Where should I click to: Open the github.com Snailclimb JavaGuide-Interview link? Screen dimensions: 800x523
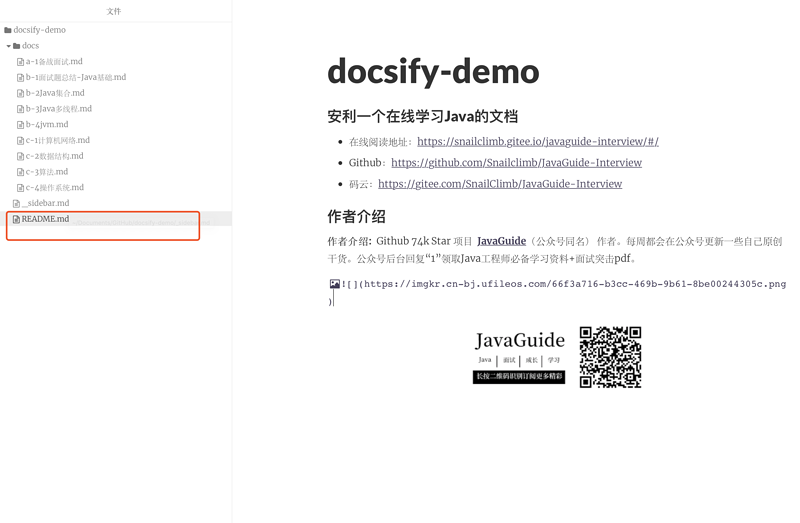tap(516, 163)
